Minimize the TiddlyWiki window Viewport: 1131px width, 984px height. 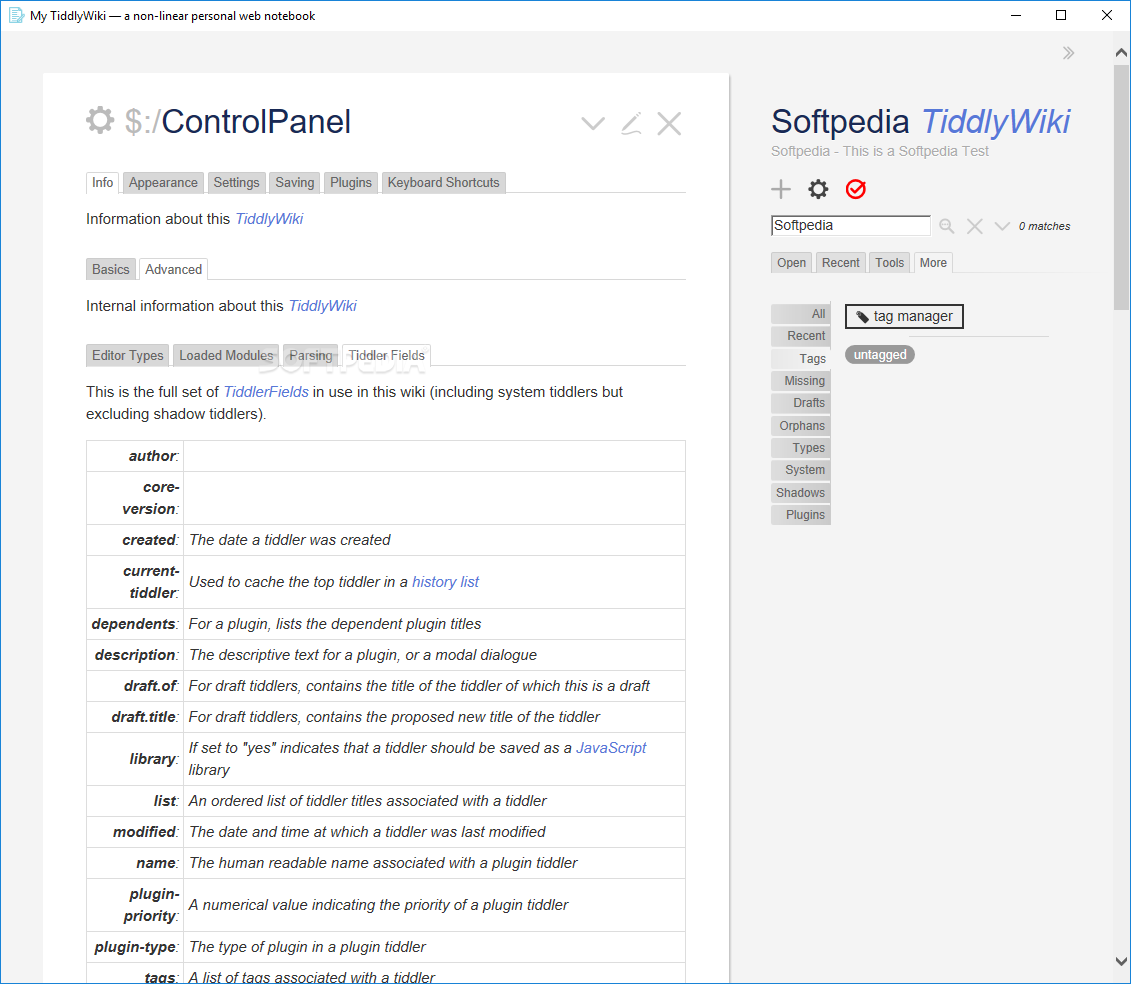coord(1016,15)
